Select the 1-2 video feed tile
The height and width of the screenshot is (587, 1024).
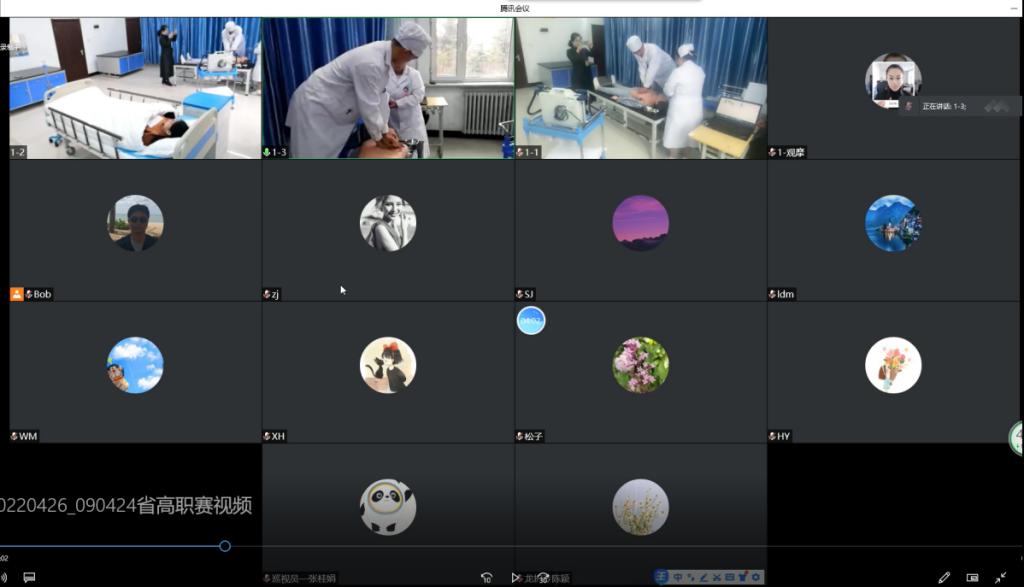135,88
